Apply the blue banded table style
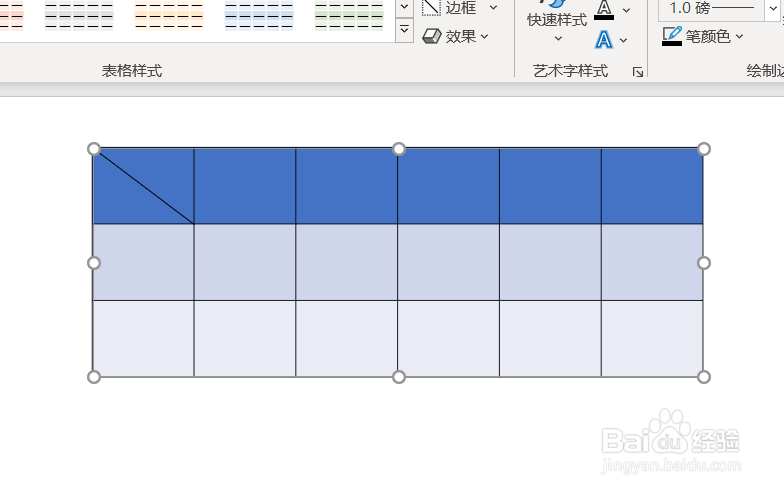The image size is (784, 493). 259,15
